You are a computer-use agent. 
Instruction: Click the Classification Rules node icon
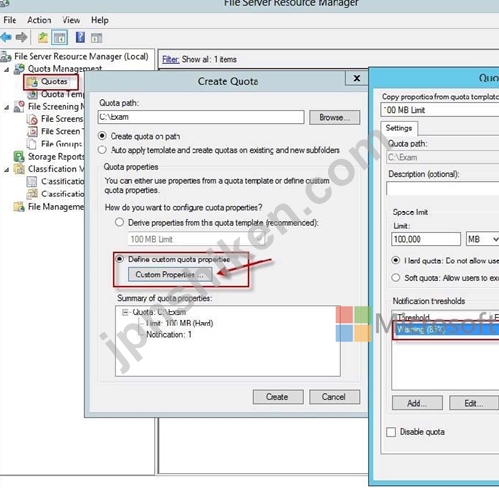pos(32,194)
